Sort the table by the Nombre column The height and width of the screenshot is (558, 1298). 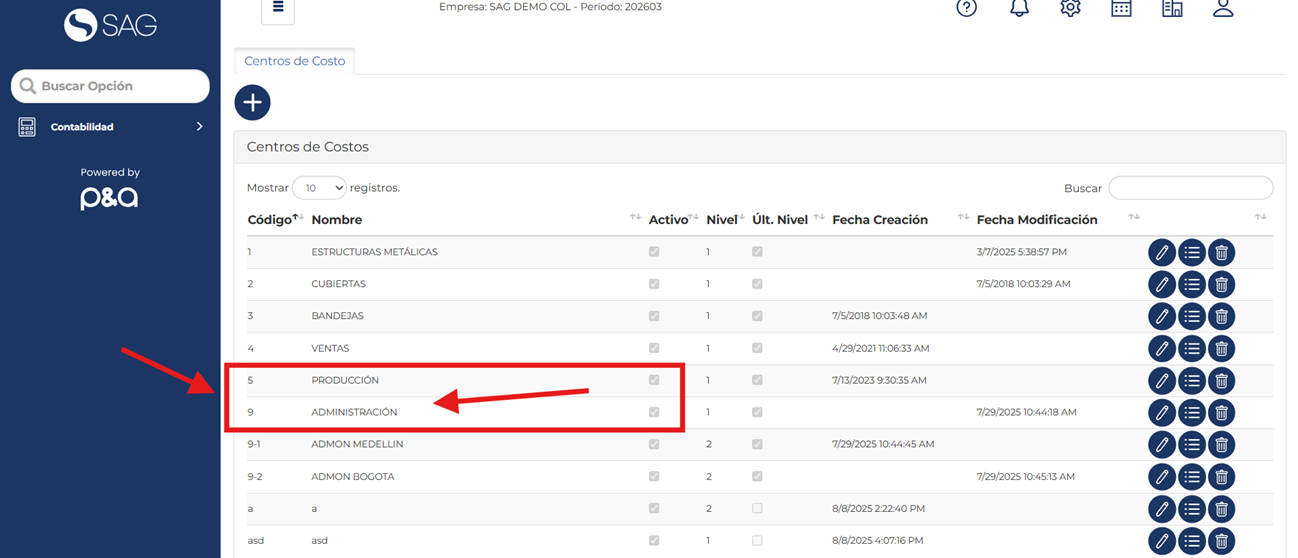click(x=336, y=220)
